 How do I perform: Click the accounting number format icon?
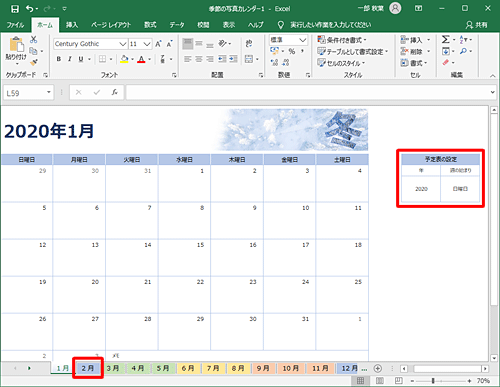click(x=274, y=51)
